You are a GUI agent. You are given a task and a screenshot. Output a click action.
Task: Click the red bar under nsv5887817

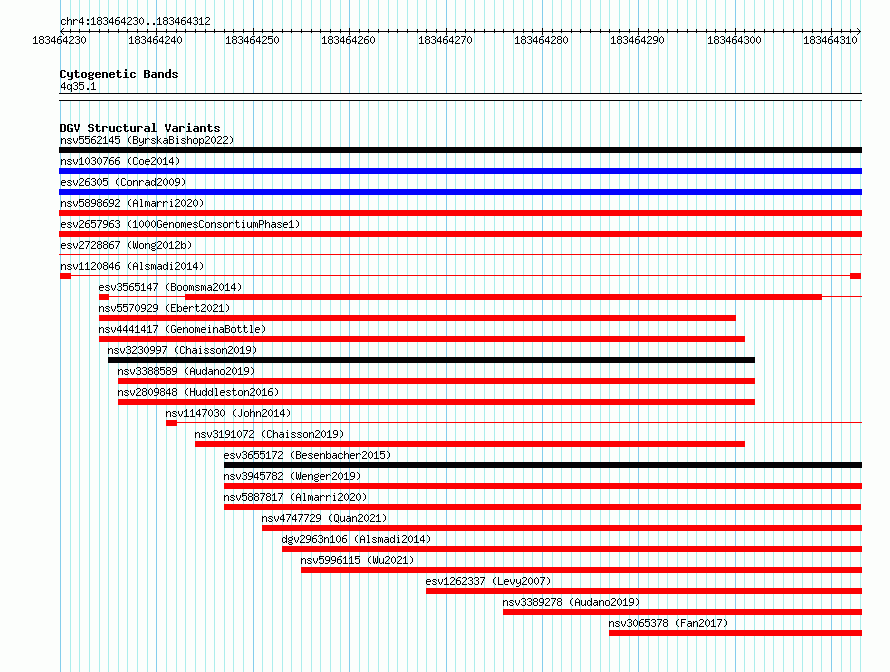(543, 507)
